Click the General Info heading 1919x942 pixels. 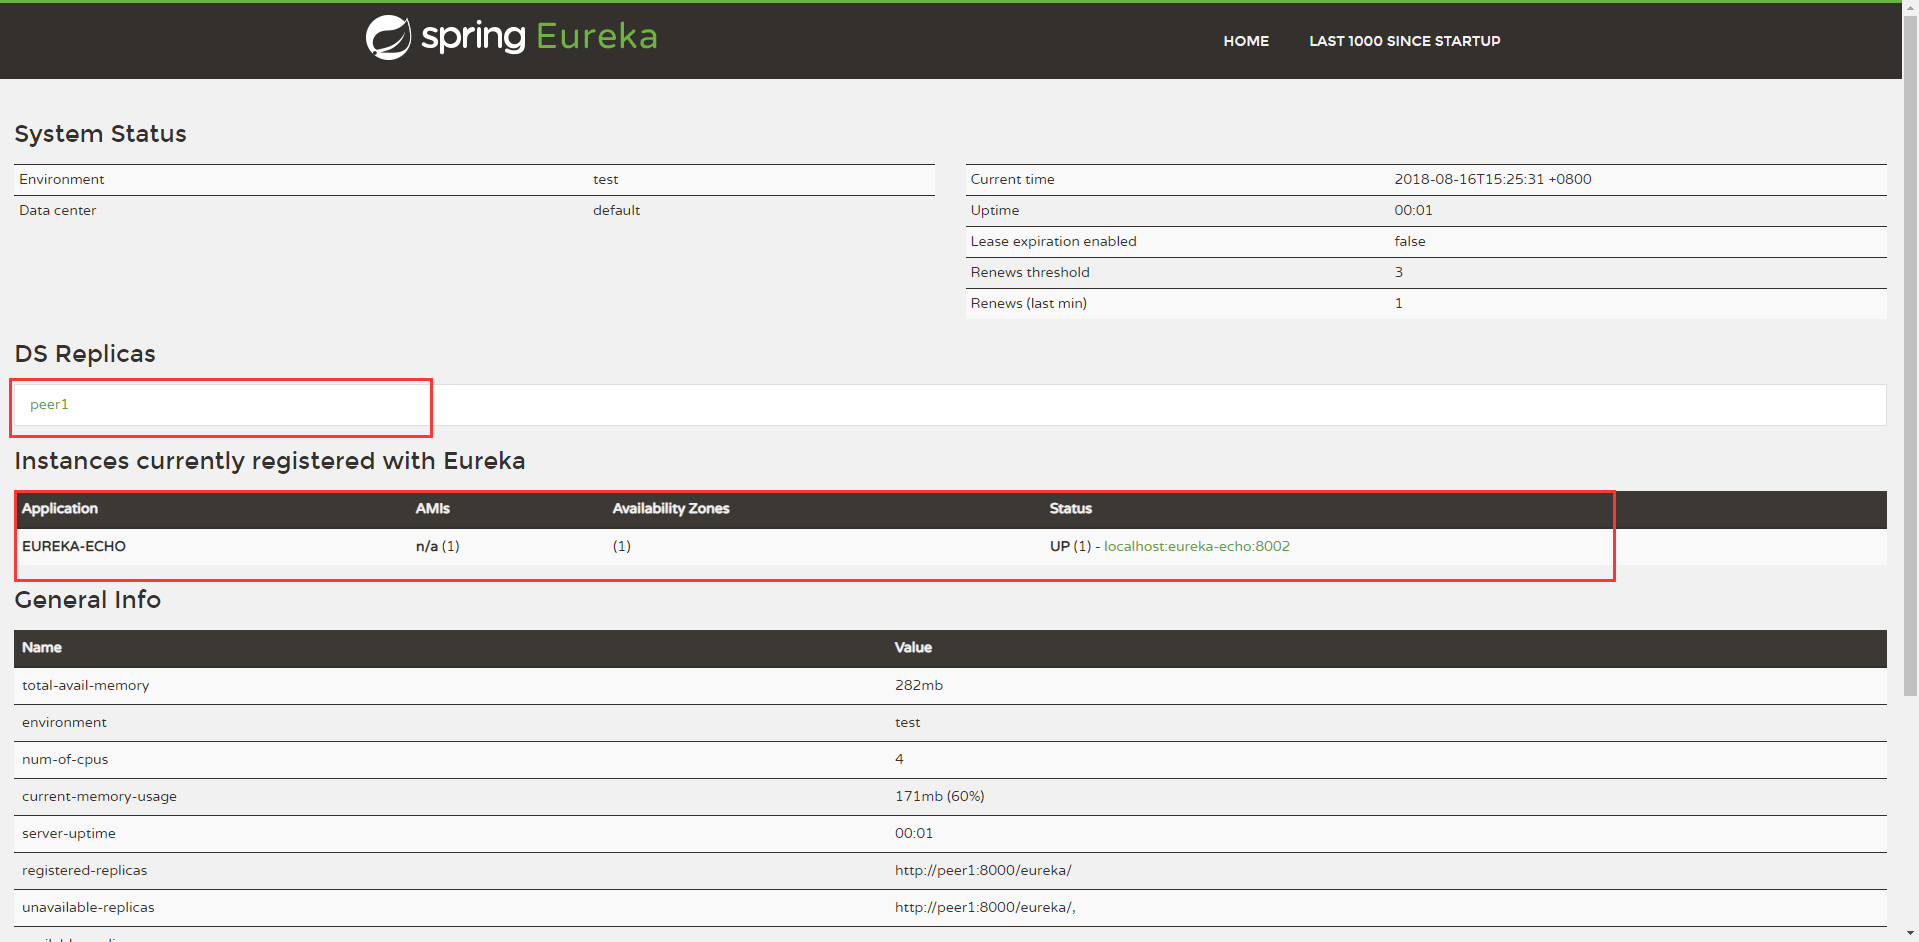[87, 600]
